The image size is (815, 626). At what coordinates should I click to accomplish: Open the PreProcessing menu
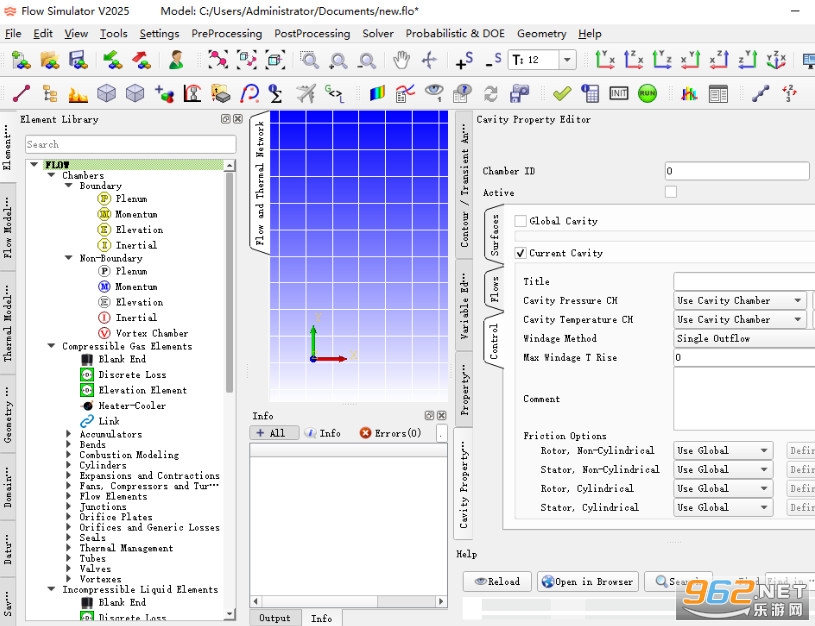click(227, 33)
